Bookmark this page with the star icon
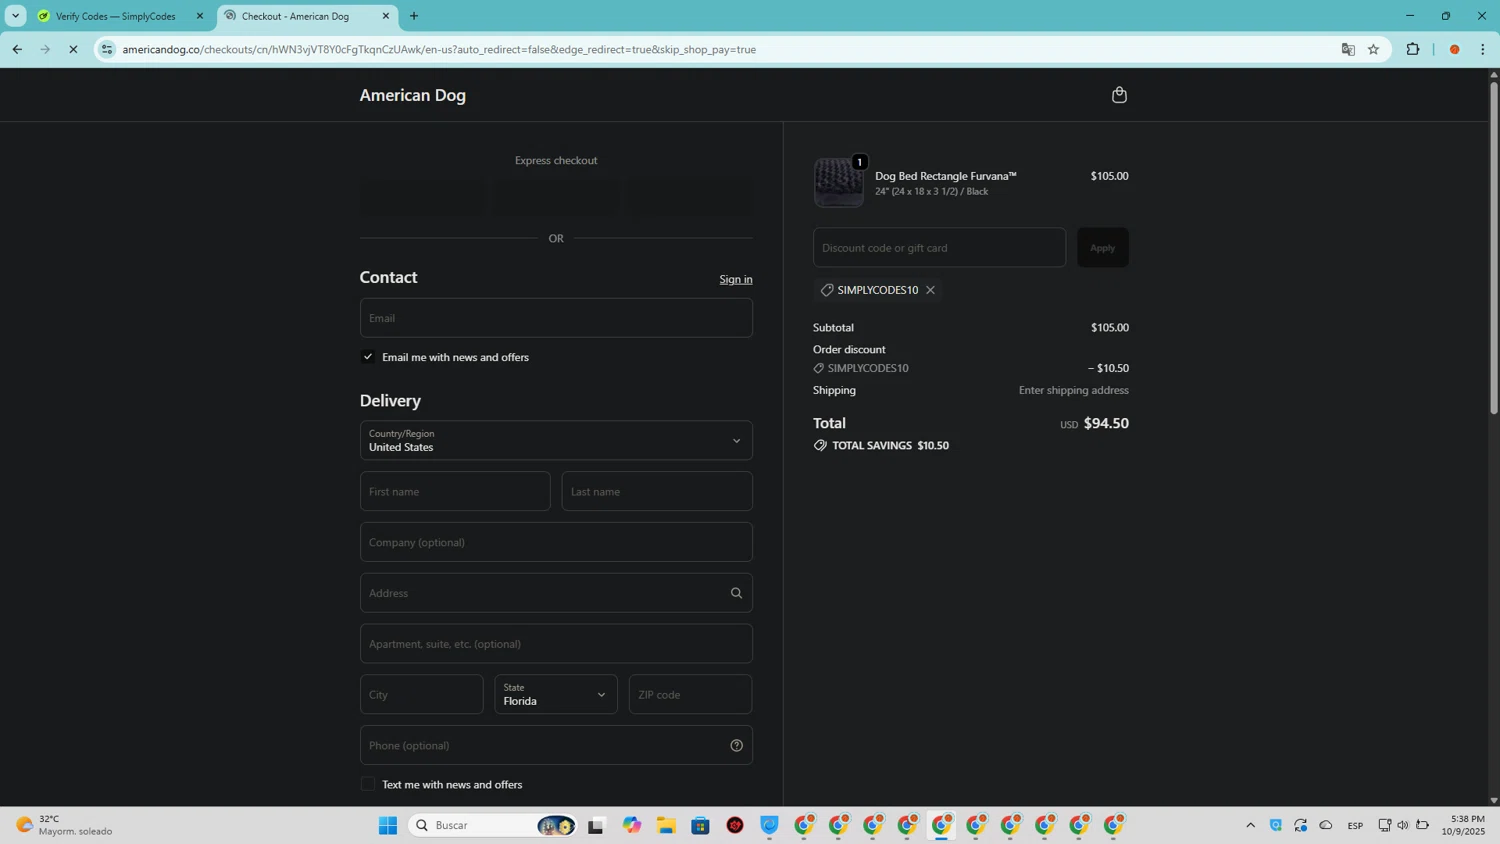Image resolution: width=1500 pixels, height=844 pixels. 1373,49
